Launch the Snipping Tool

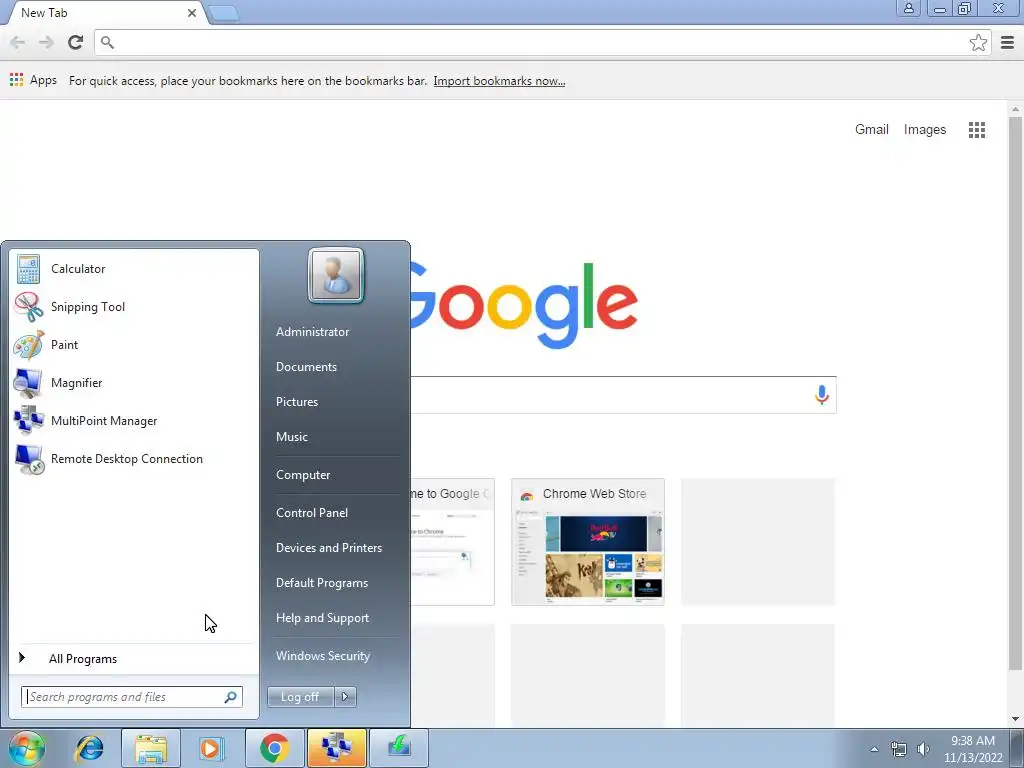pos(134,307)
